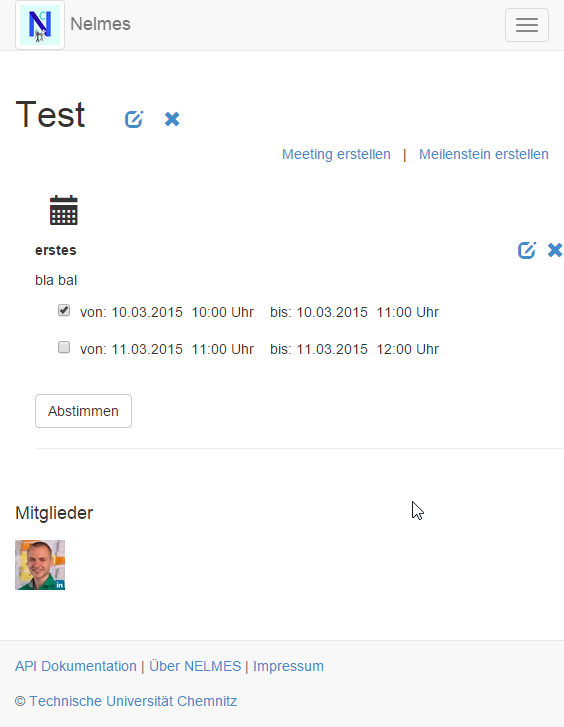This screenshot has width=564, height=727.
Task: Uncheck the 10.03.2015 10:00 Uhr time slot
Action: 64,310
